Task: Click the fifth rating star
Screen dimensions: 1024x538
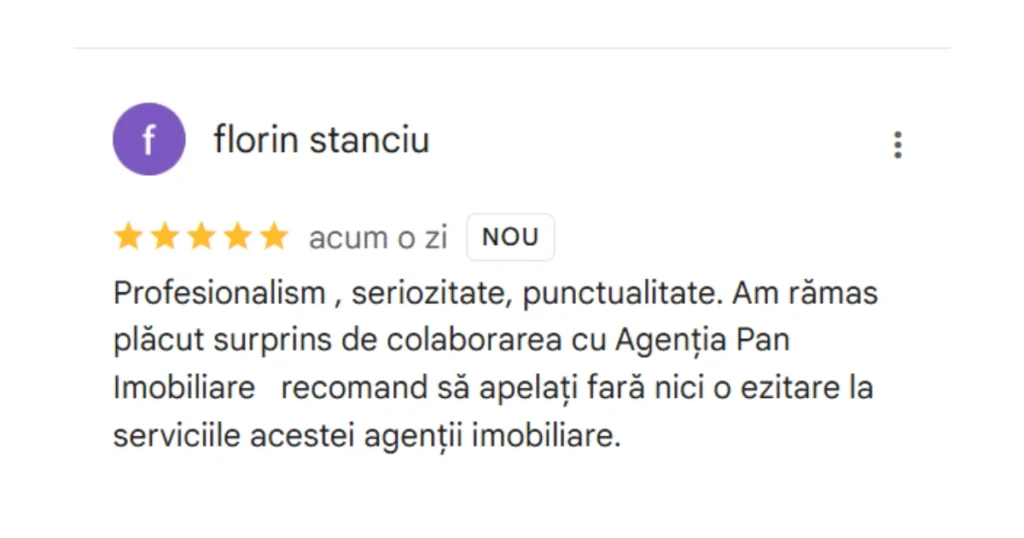Action: [x=272, y=237]
